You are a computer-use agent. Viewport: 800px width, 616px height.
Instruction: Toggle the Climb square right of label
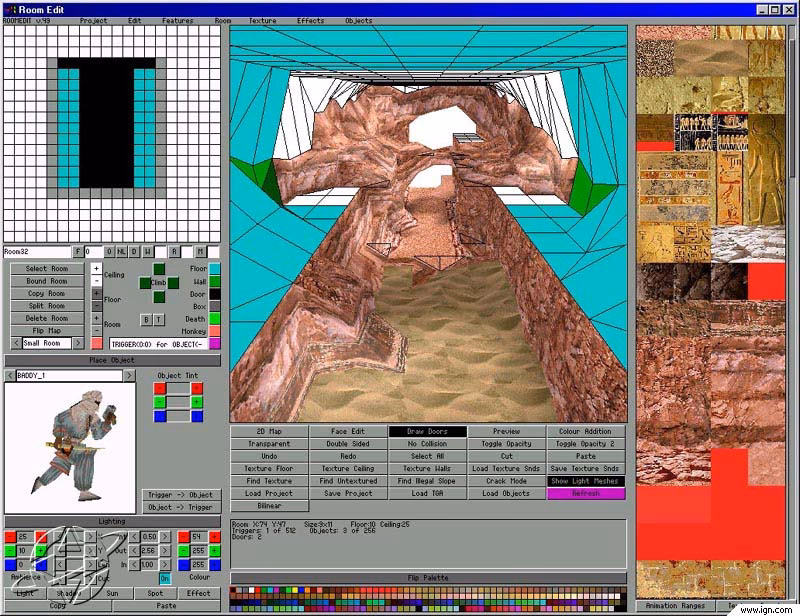click(x=173, y=282)
